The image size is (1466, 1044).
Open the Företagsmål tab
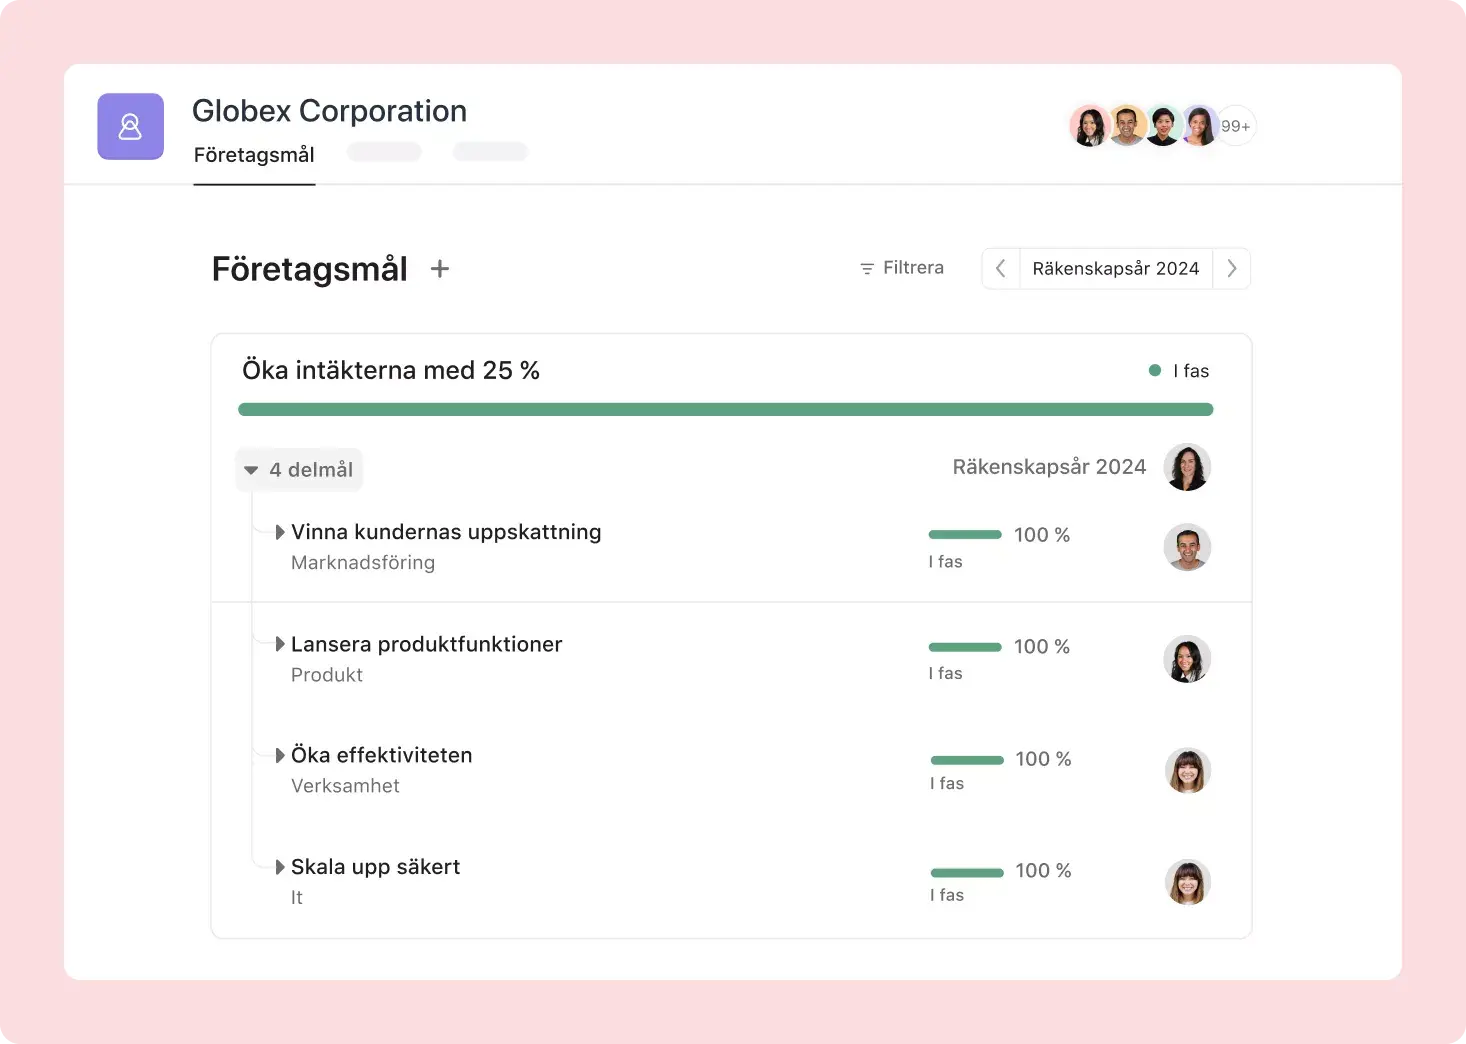254,155
